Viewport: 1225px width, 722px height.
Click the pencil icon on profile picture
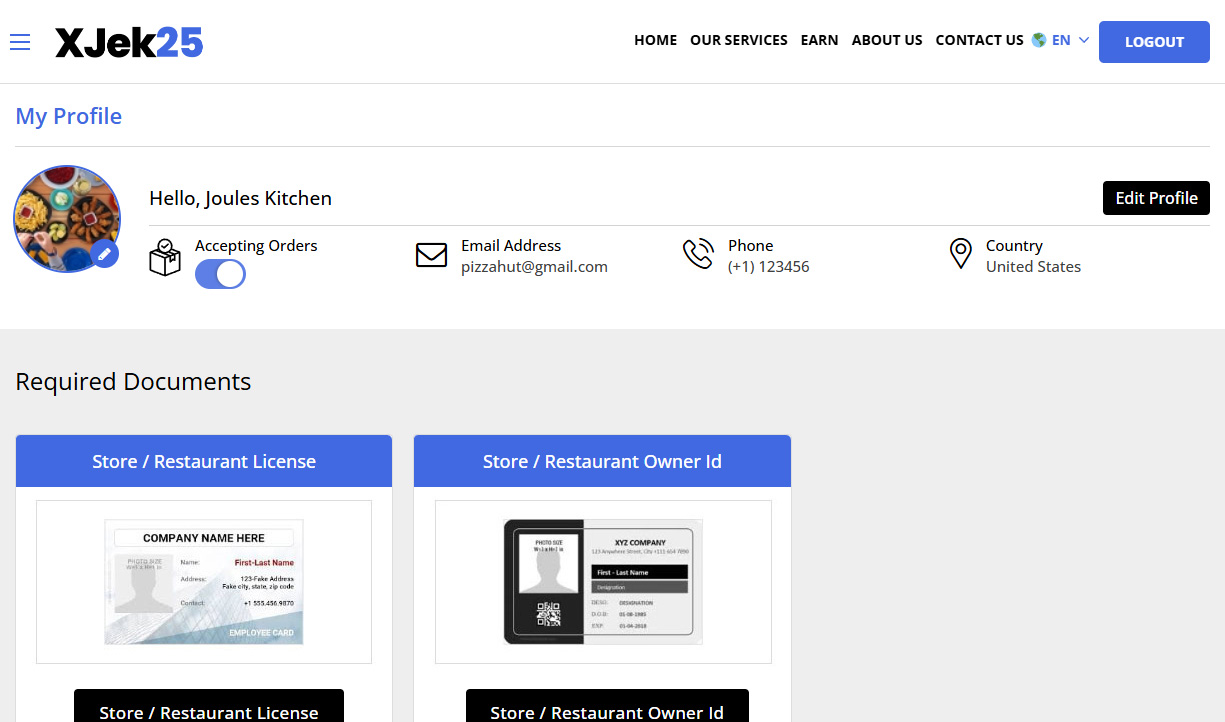point(105,254)
